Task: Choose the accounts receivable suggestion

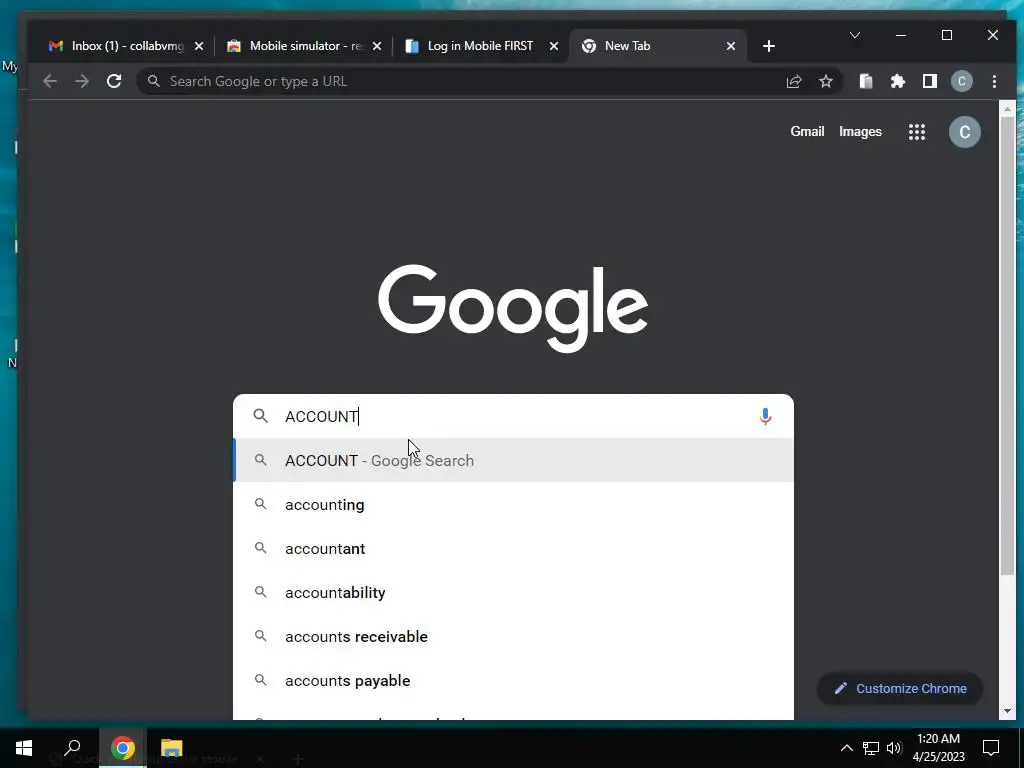Action: click(513, 637)
